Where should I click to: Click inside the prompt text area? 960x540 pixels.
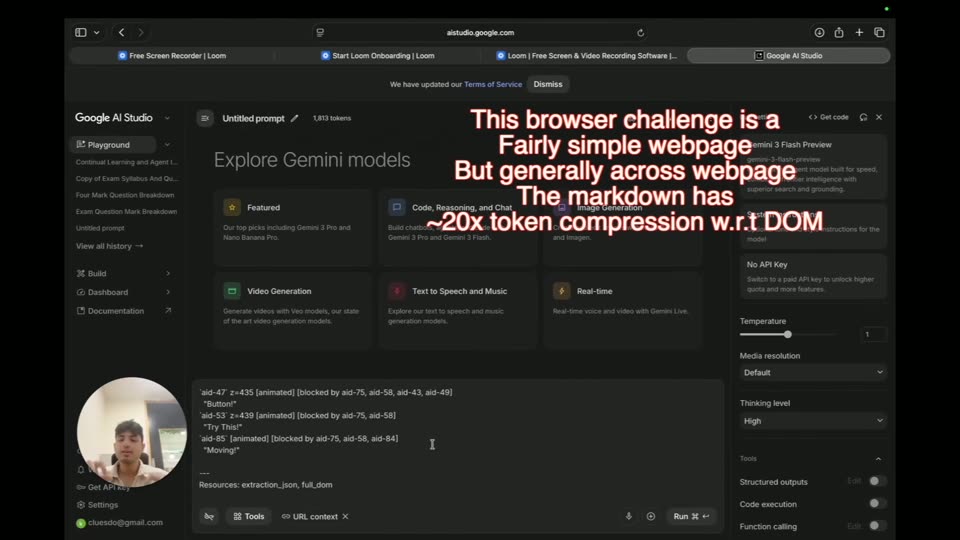pyautogui.click(x=458, y=438)
